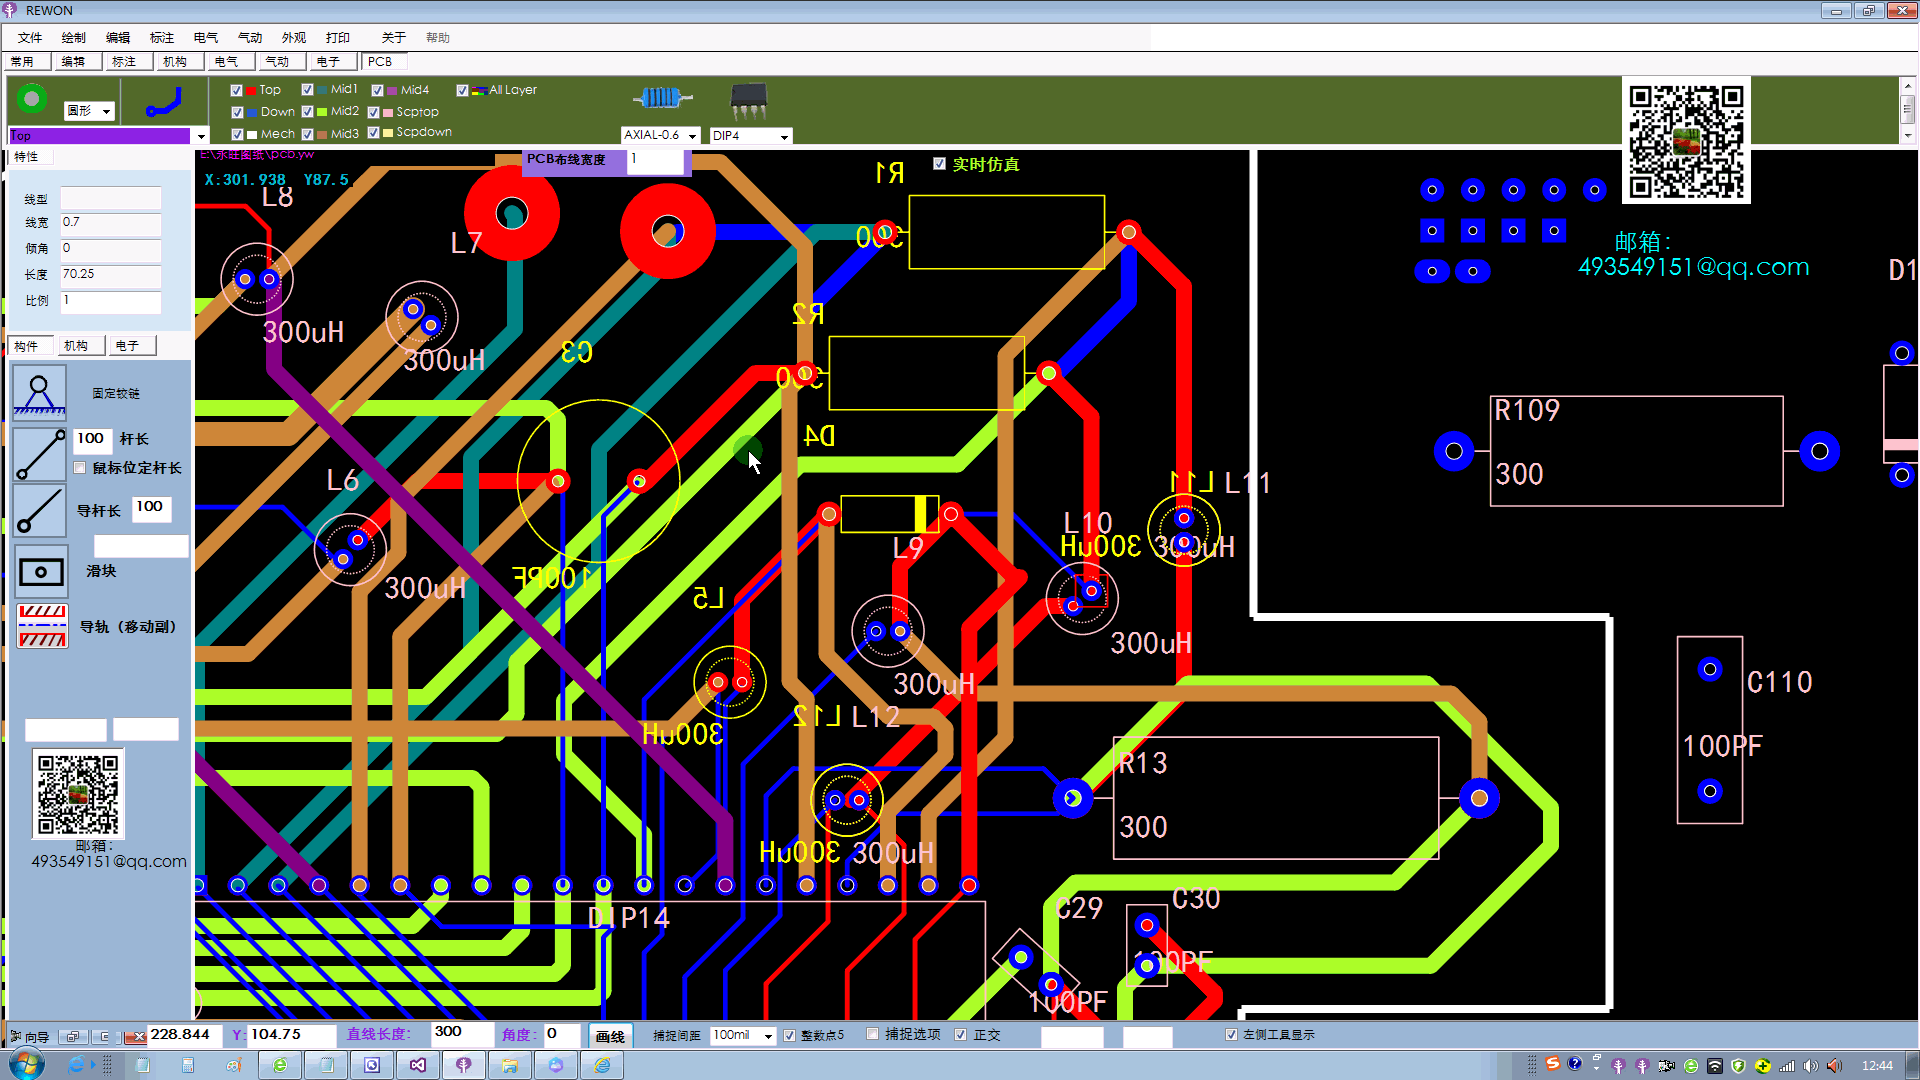Screen dimensions: 1920x1080
Task: Toggle the Mech layer checkbox
Action: click(237, 134)
